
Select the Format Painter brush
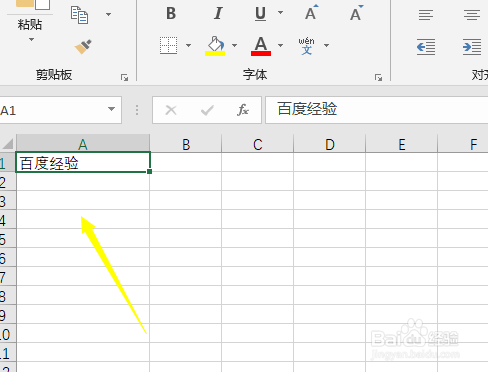point(83,47)
